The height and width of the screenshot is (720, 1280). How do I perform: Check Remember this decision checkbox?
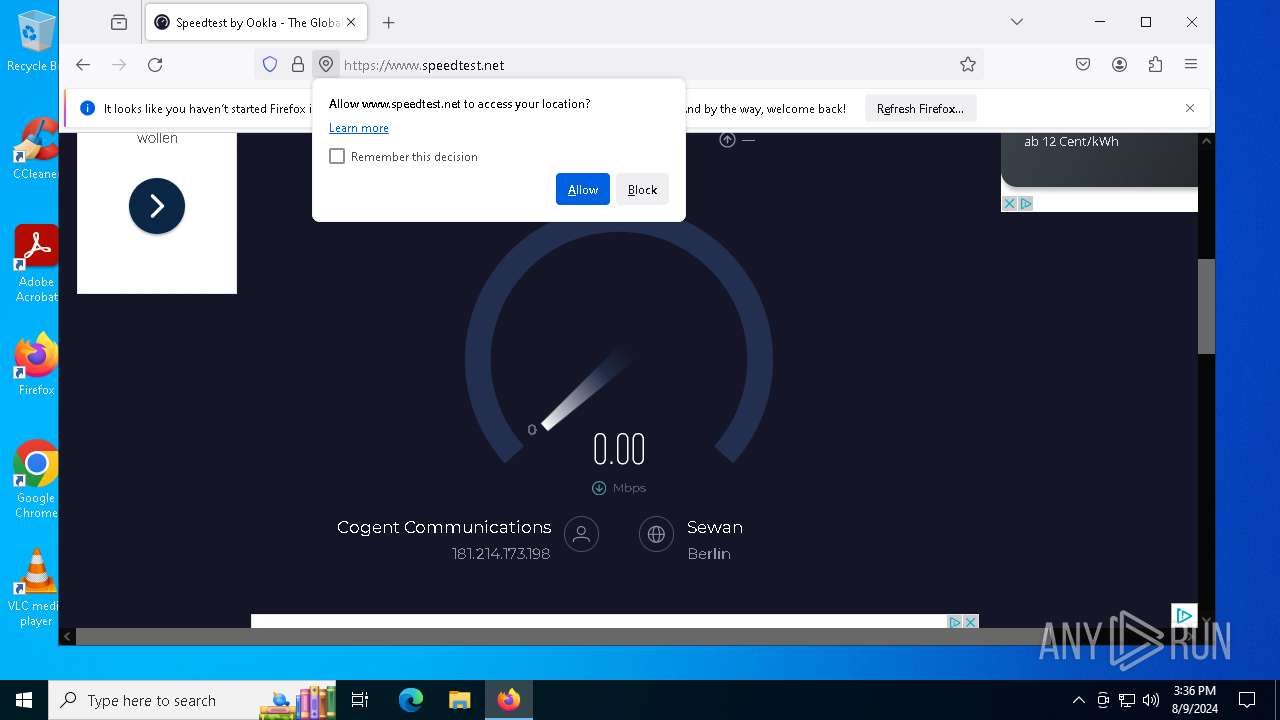pos(337,157)
